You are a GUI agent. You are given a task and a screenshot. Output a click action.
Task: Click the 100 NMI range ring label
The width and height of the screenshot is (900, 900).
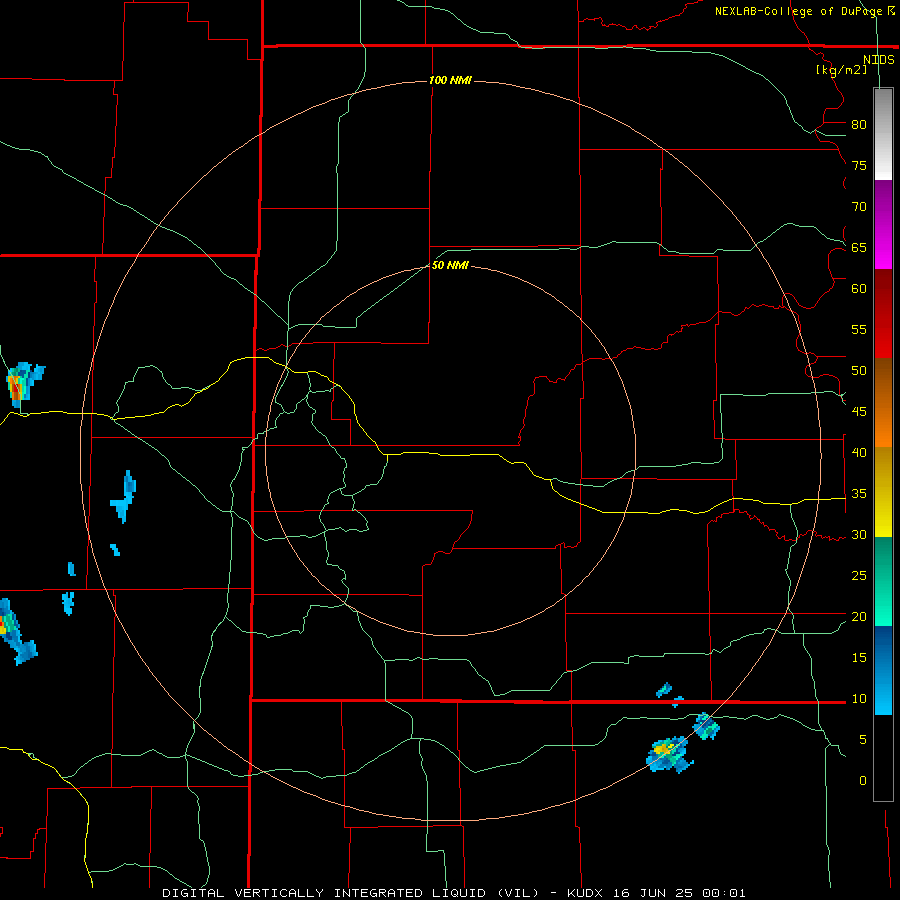[x=450, y=80]
